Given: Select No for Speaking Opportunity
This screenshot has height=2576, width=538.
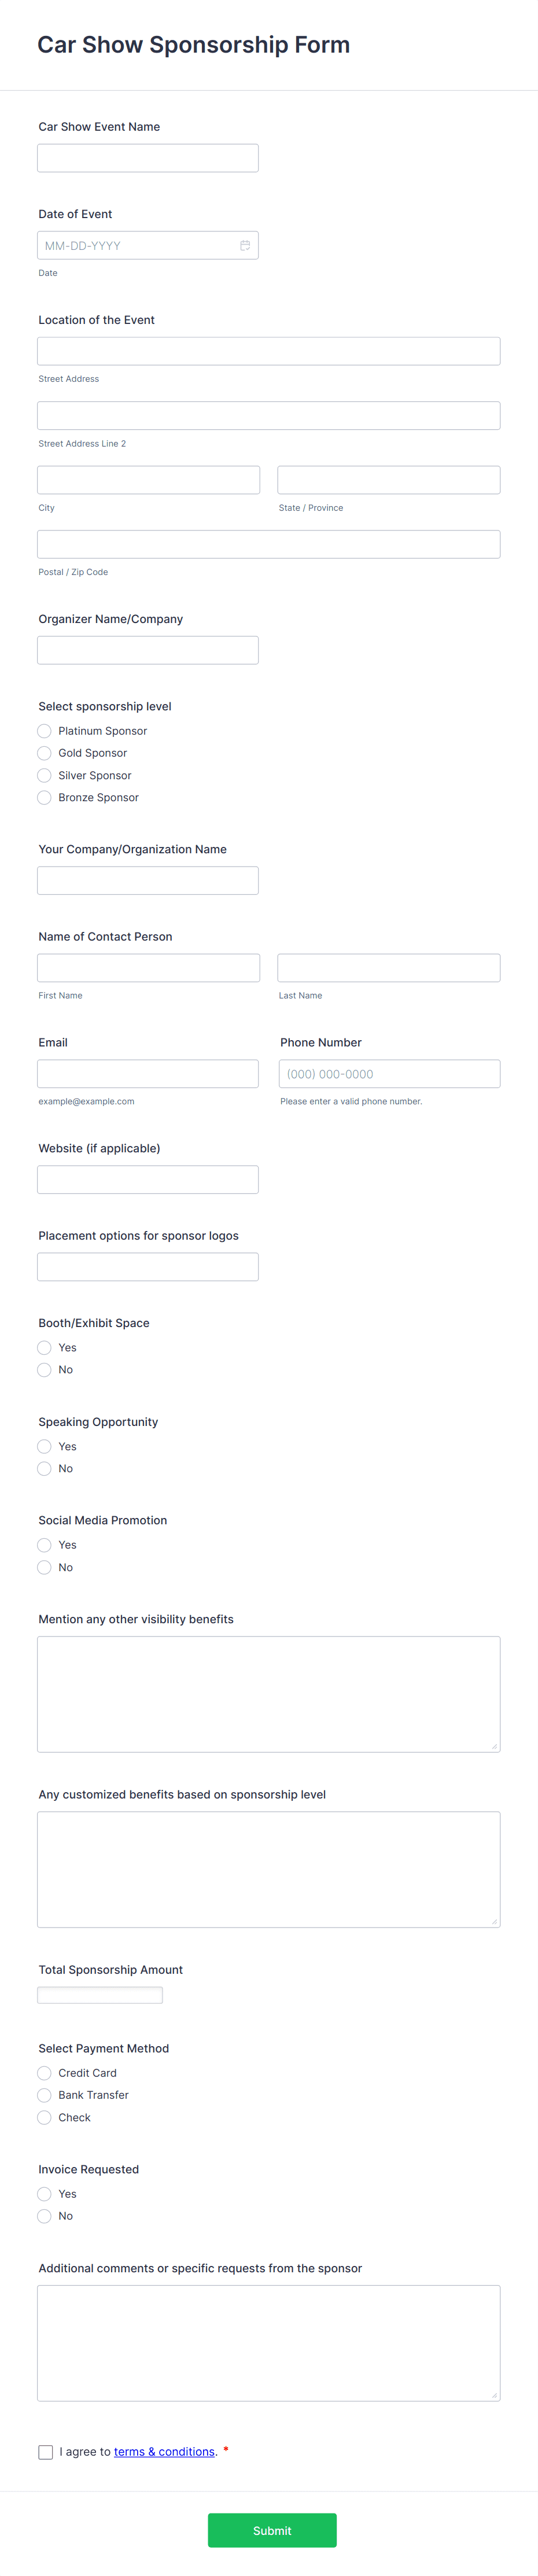Looking at the screenshot, I should 44,1469.
